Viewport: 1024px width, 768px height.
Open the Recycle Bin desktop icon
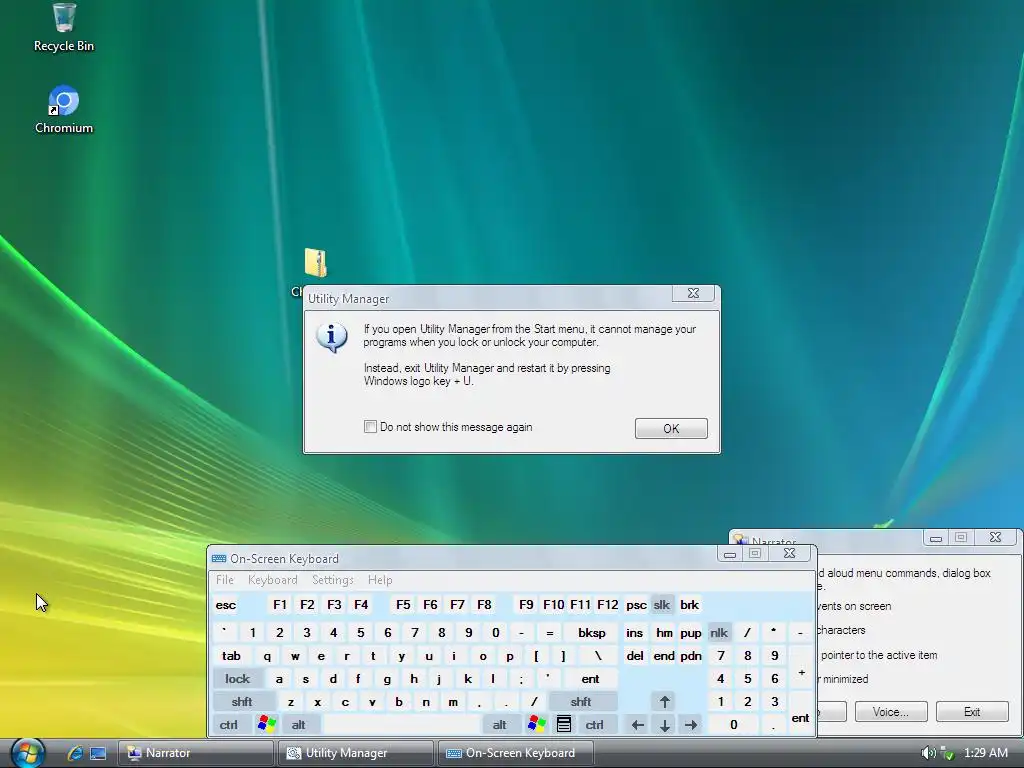pos(64,27)
